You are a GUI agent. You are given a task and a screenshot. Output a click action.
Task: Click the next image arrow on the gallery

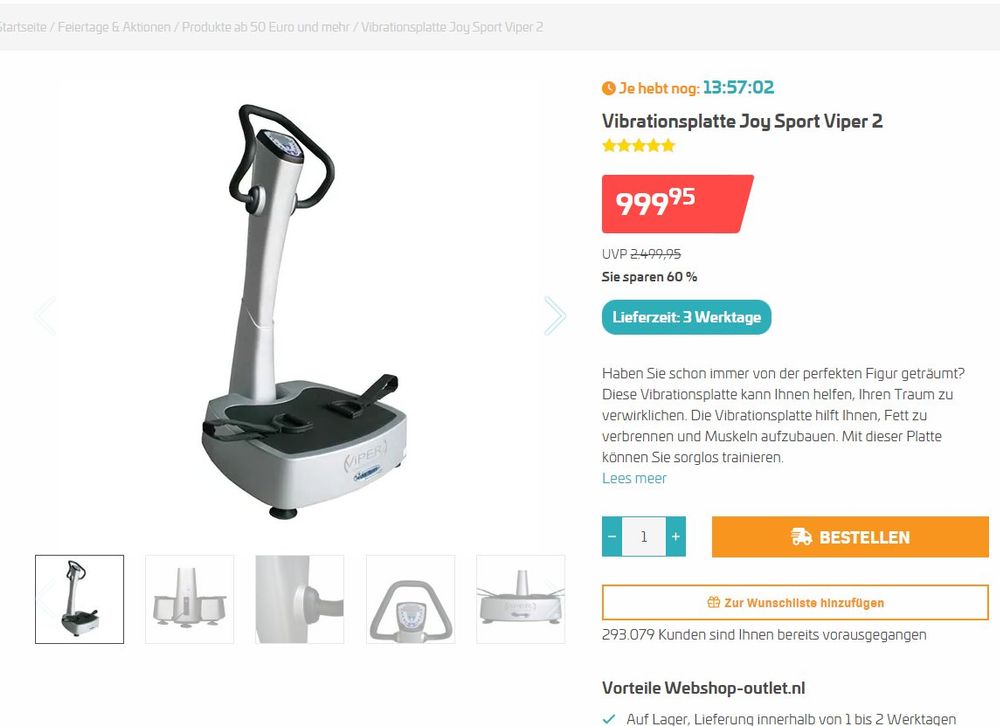pyautogui.click(x=554, y=315)
